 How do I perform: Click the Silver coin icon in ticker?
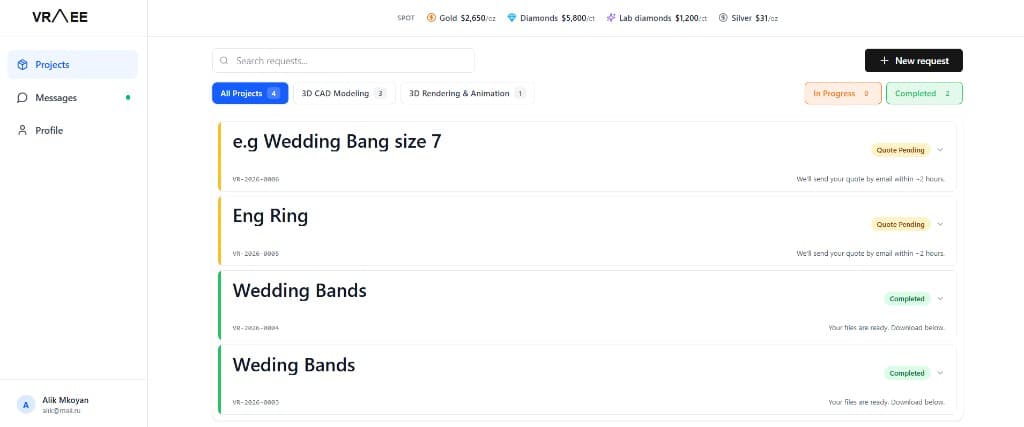723,18
